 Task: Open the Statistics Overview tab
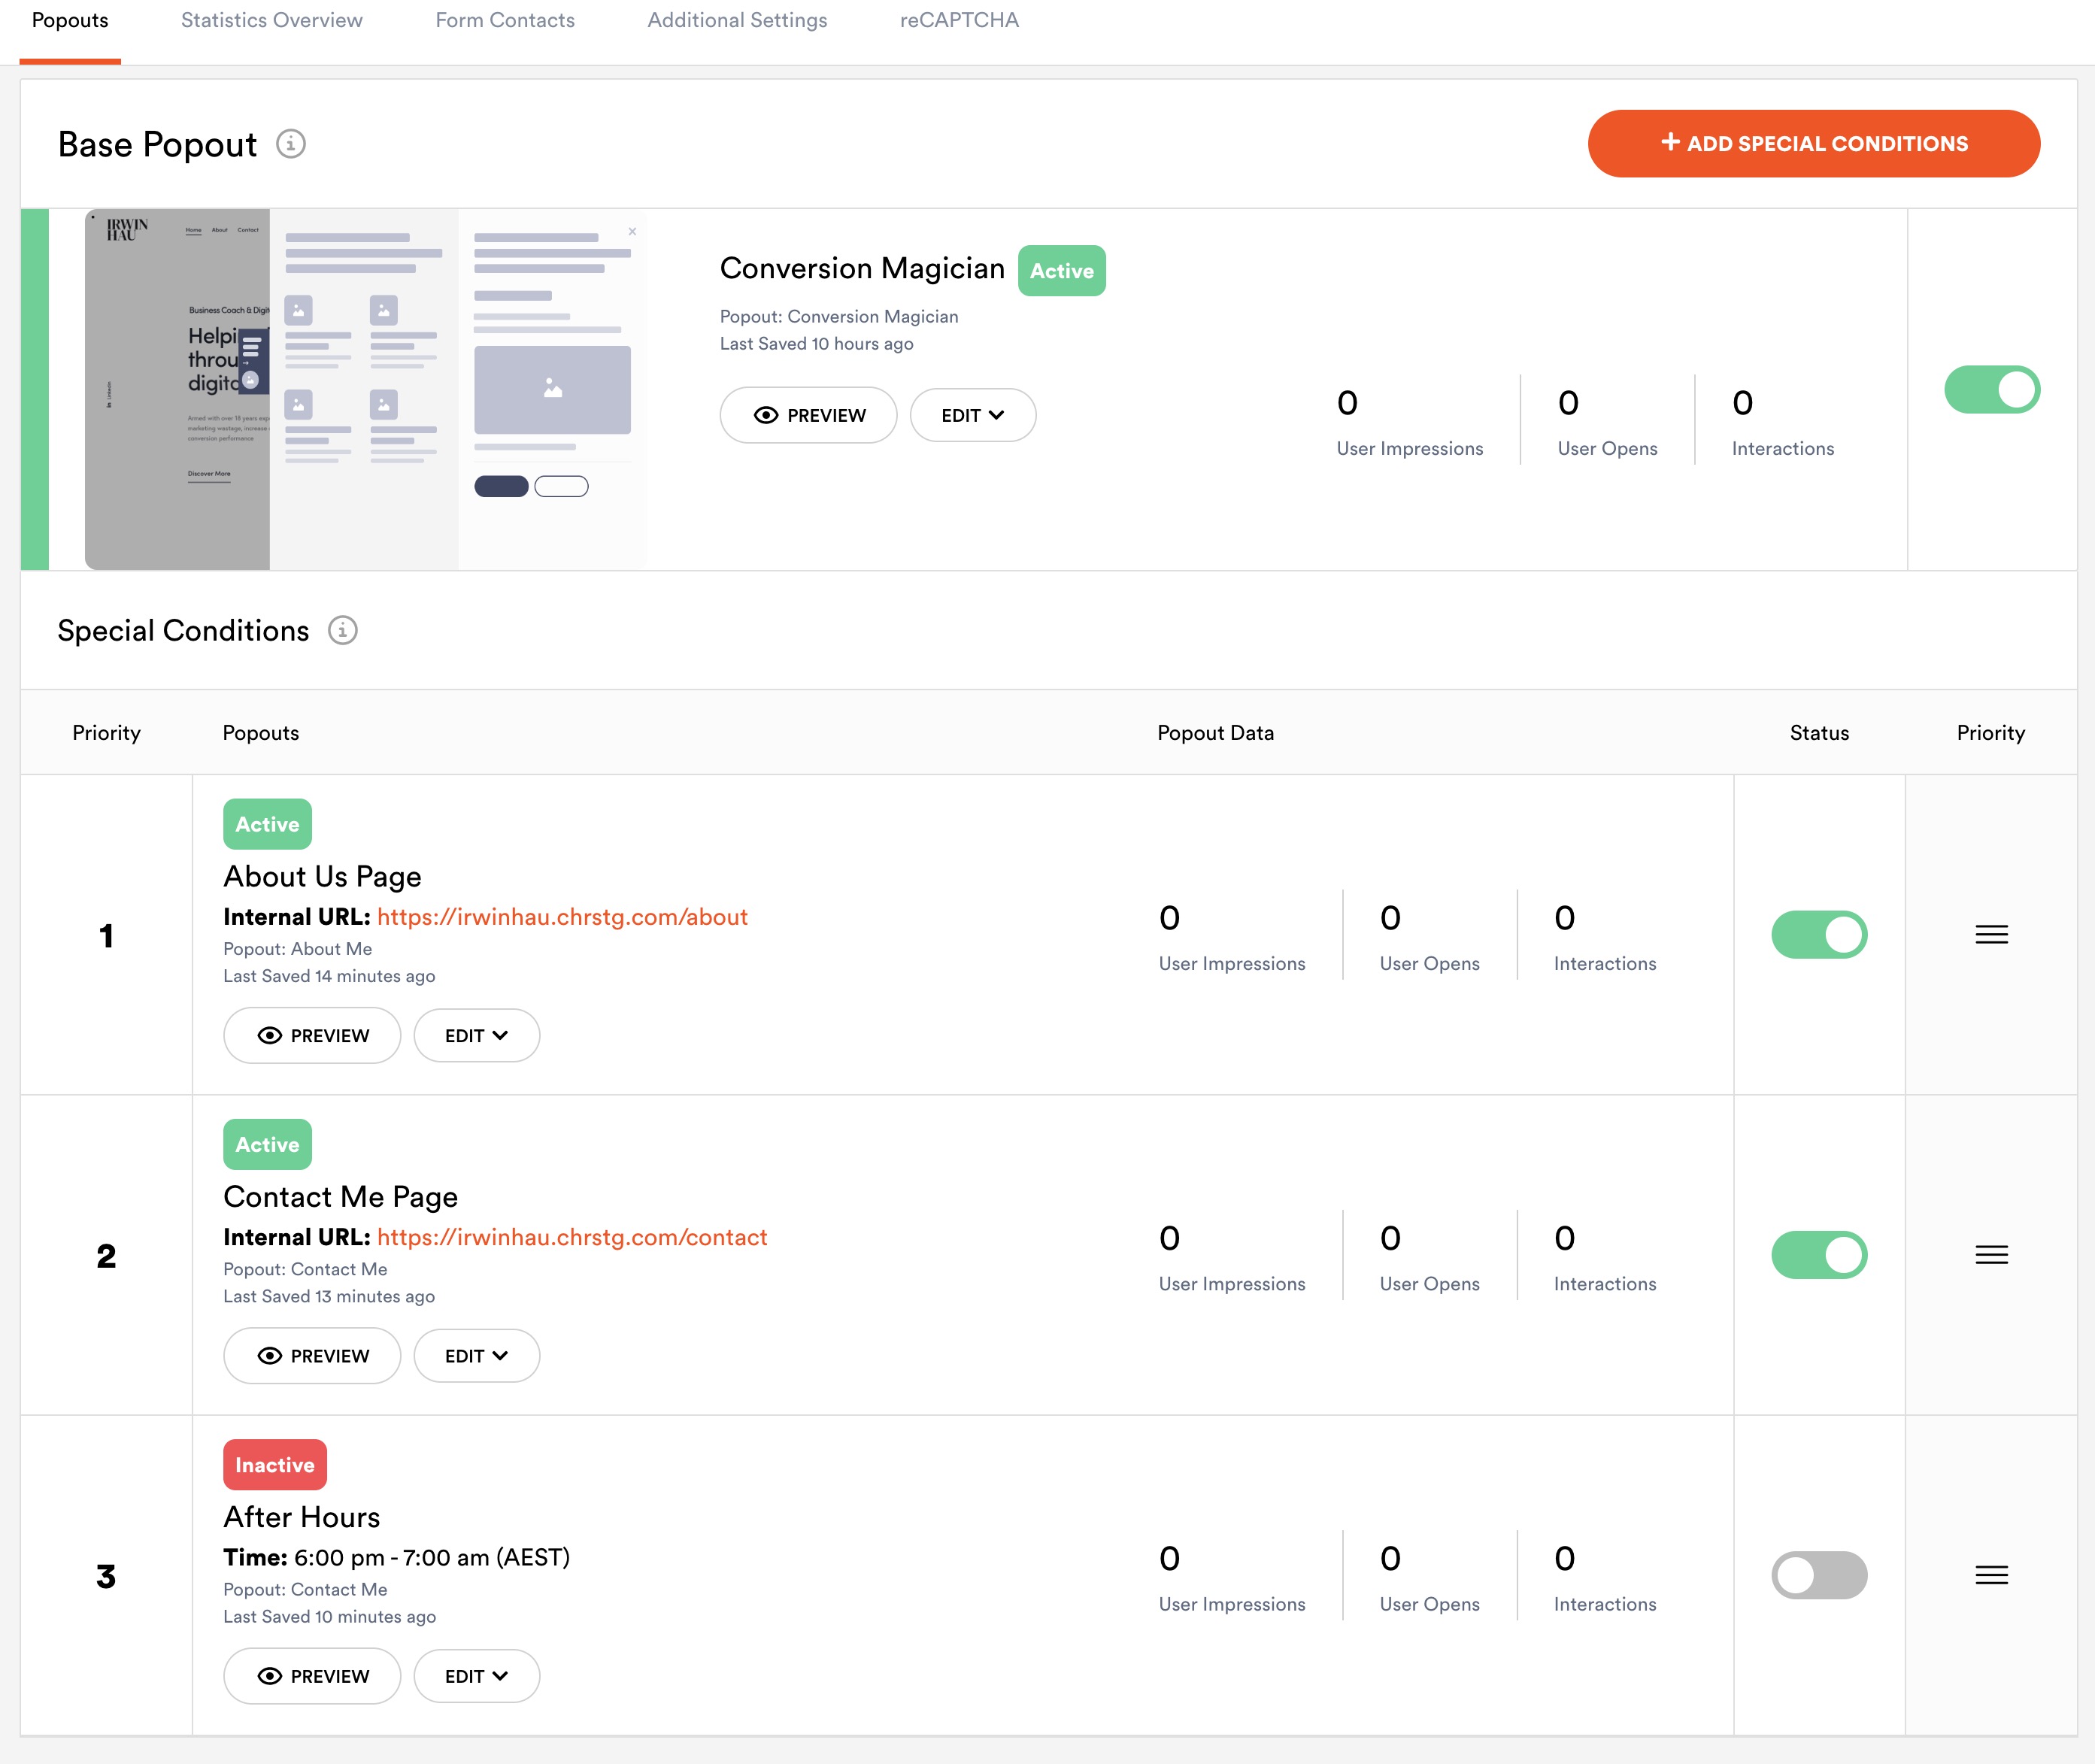pyautogui.click(x=271, y=21)
